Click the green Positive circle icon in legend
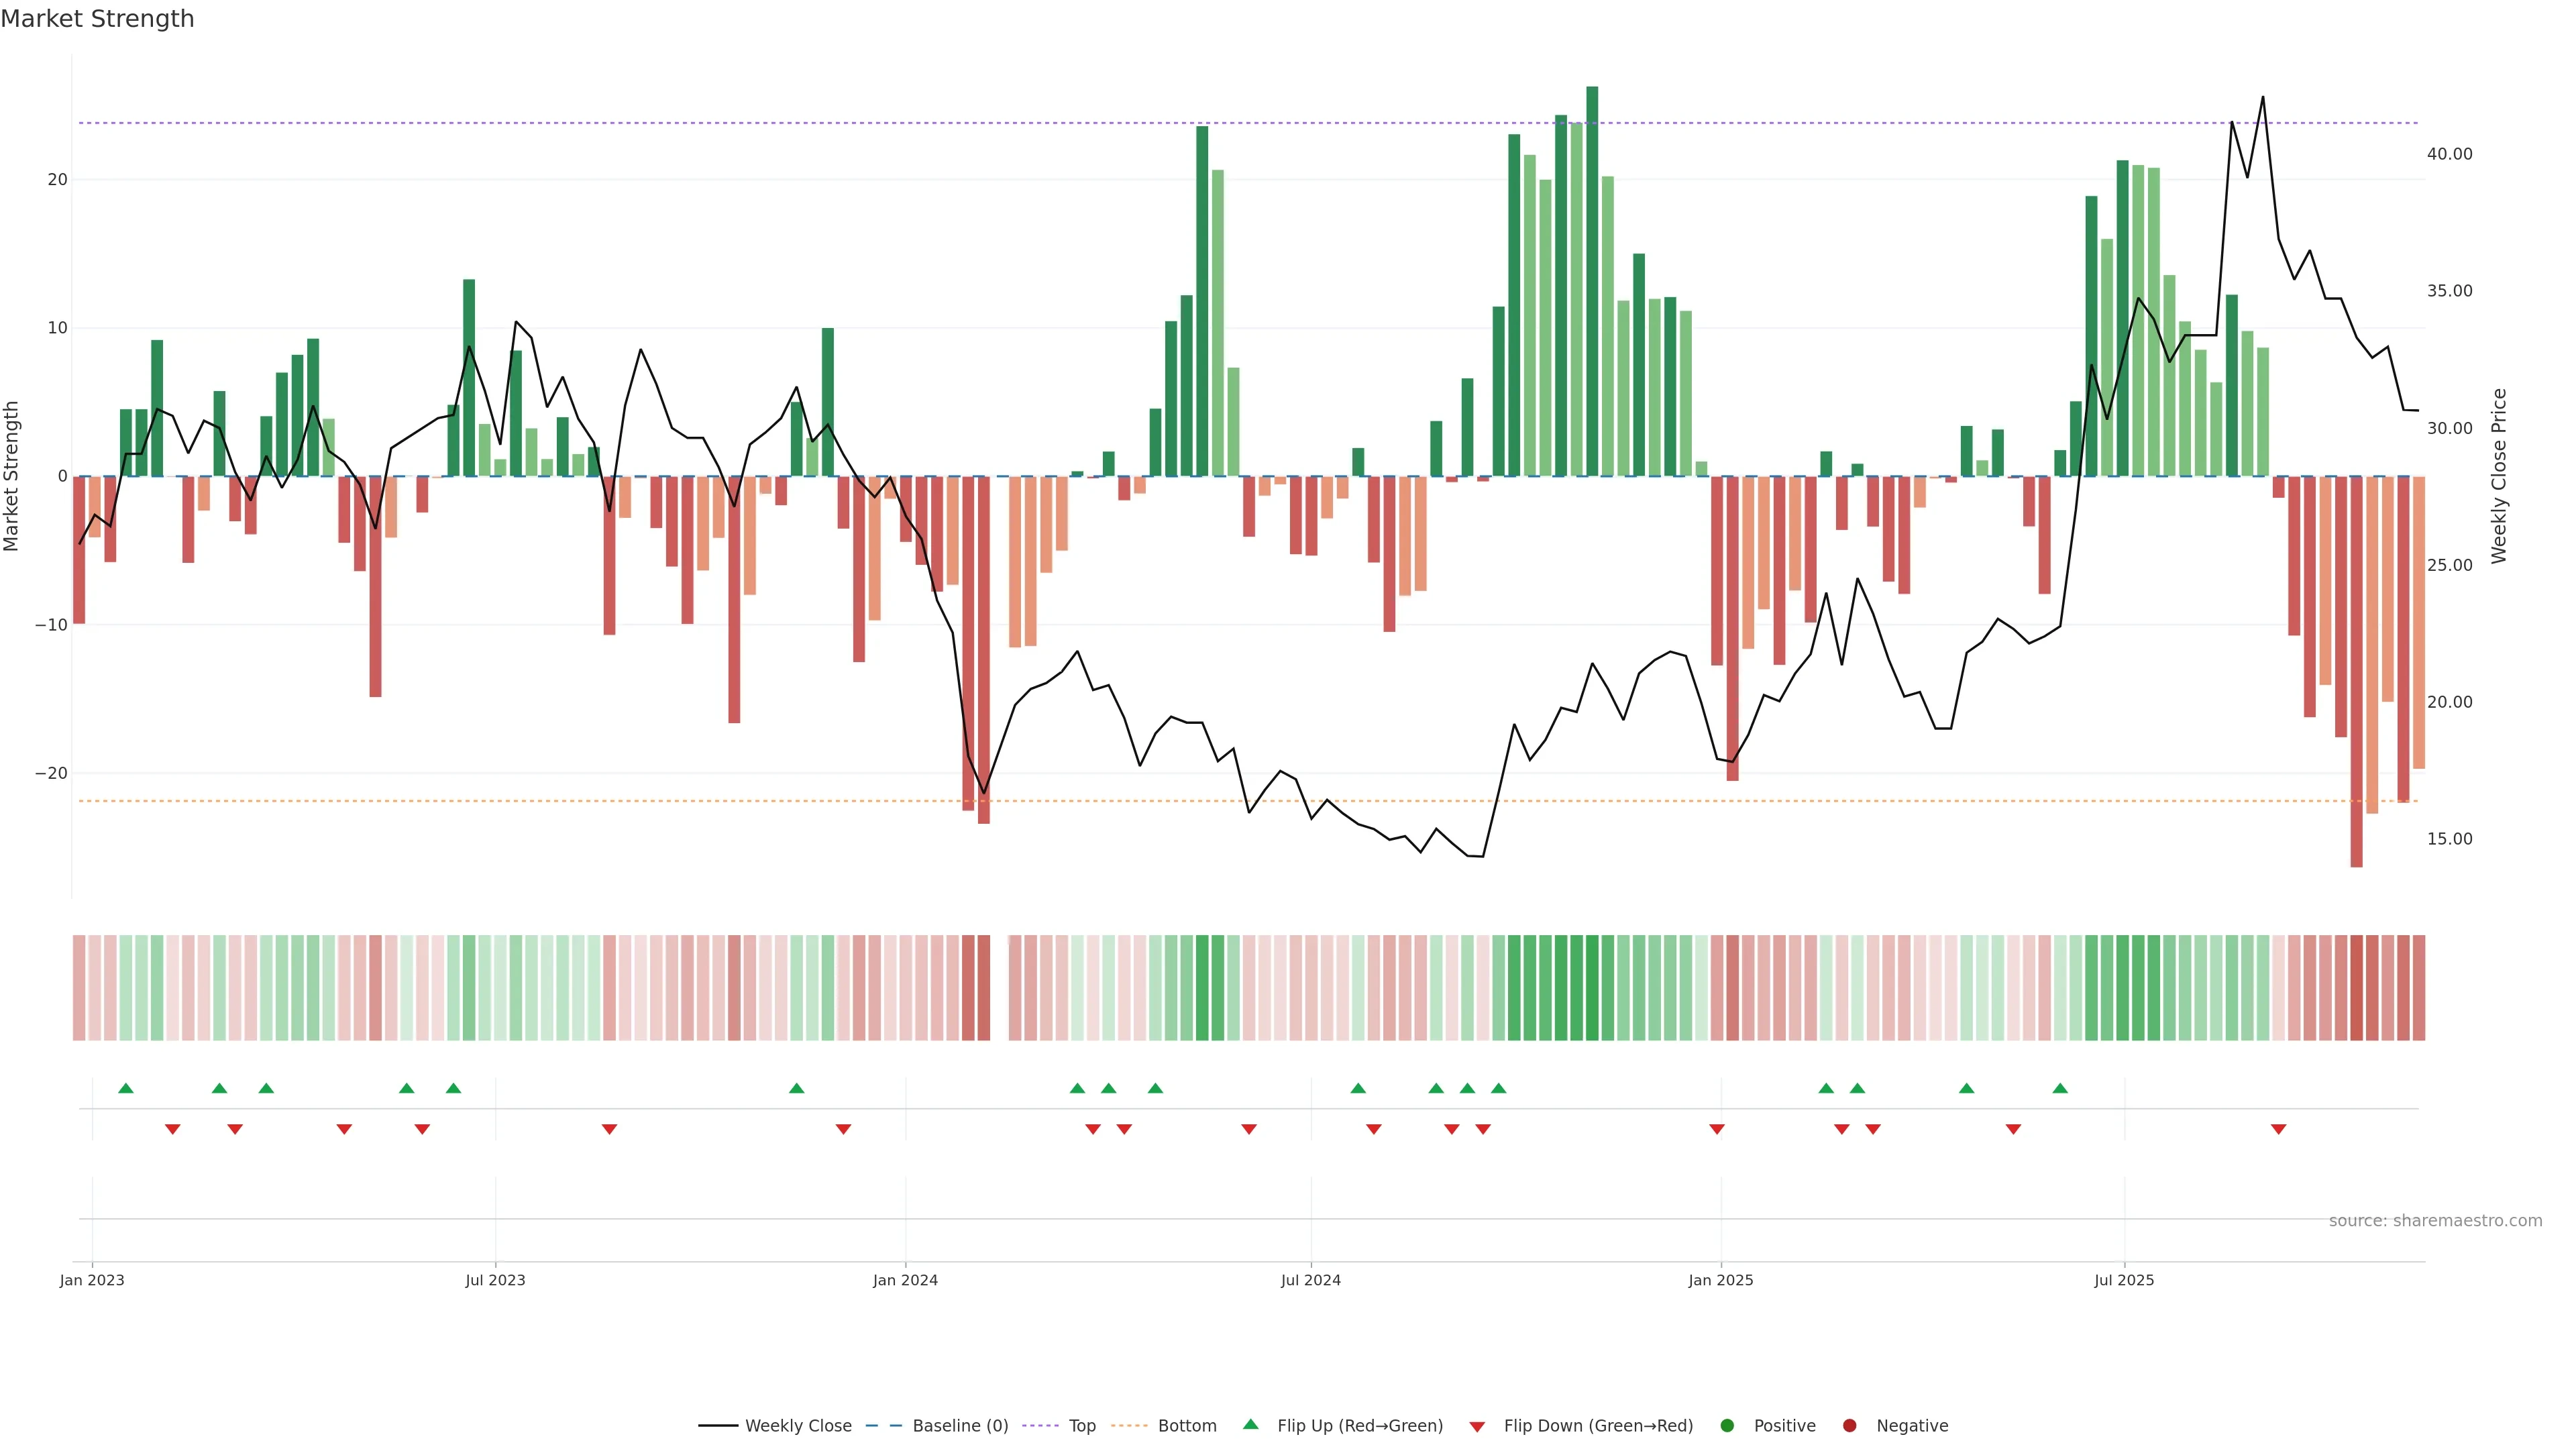This screenshot has width=2576, height=1449. (1727, 1426)
